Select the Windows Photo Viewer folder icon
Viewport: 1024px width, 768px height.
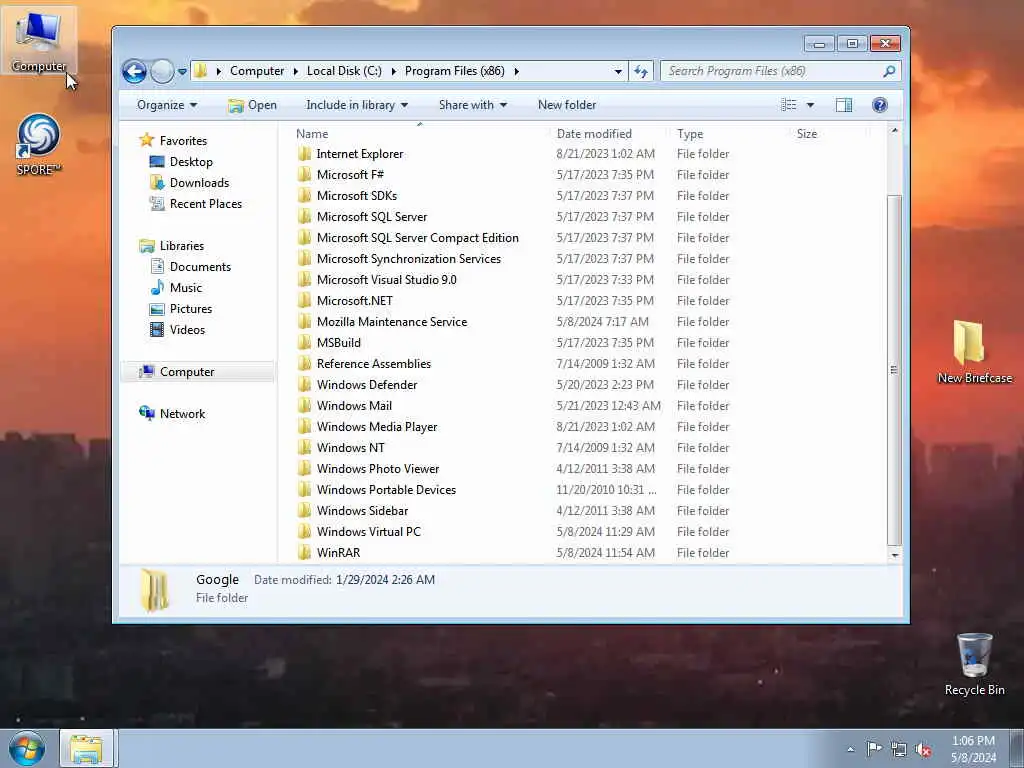[x=304, y=469]
